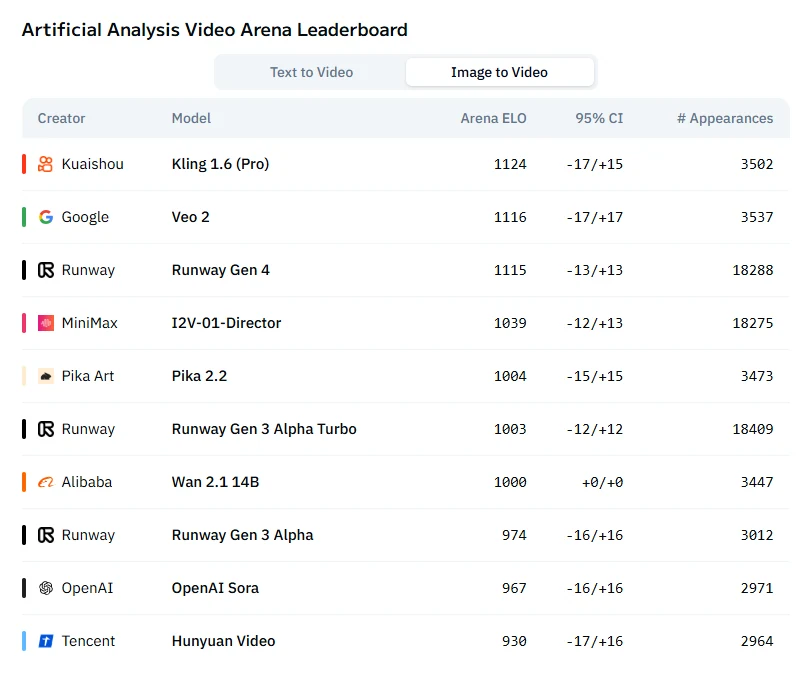Click the Kuaishou creator name
The image size is (799, 689).
[92, 164]
